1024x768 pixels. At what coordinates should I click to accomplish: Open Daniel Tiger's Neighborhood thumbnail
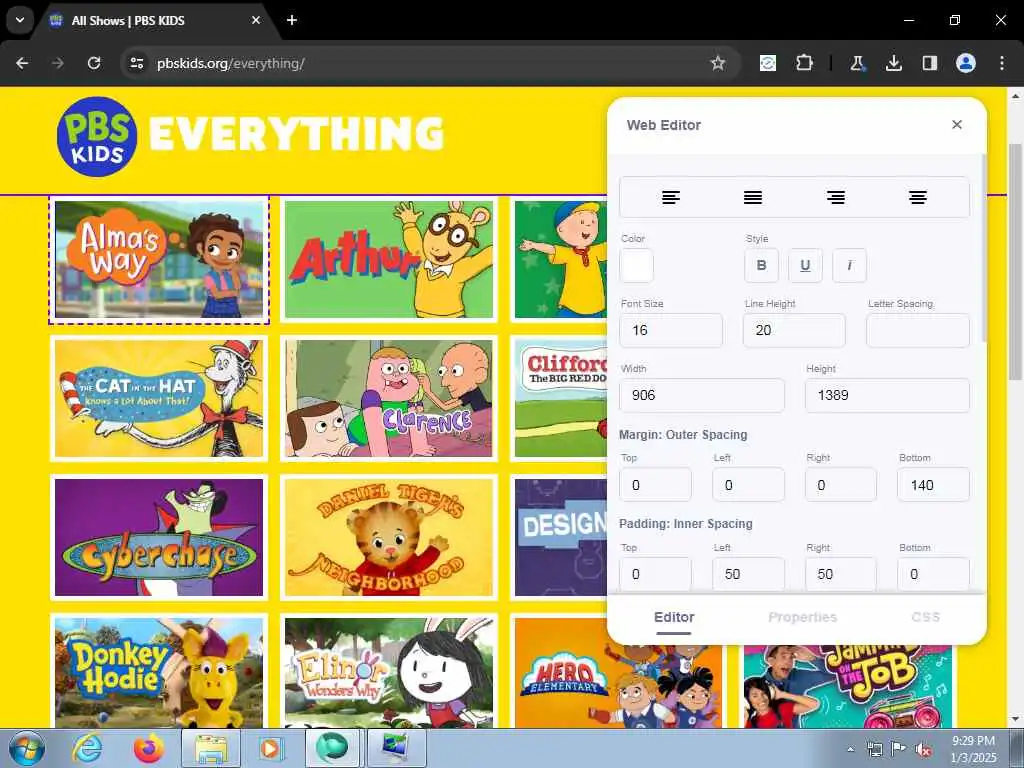pyautogui.click(x=389, y=537)
